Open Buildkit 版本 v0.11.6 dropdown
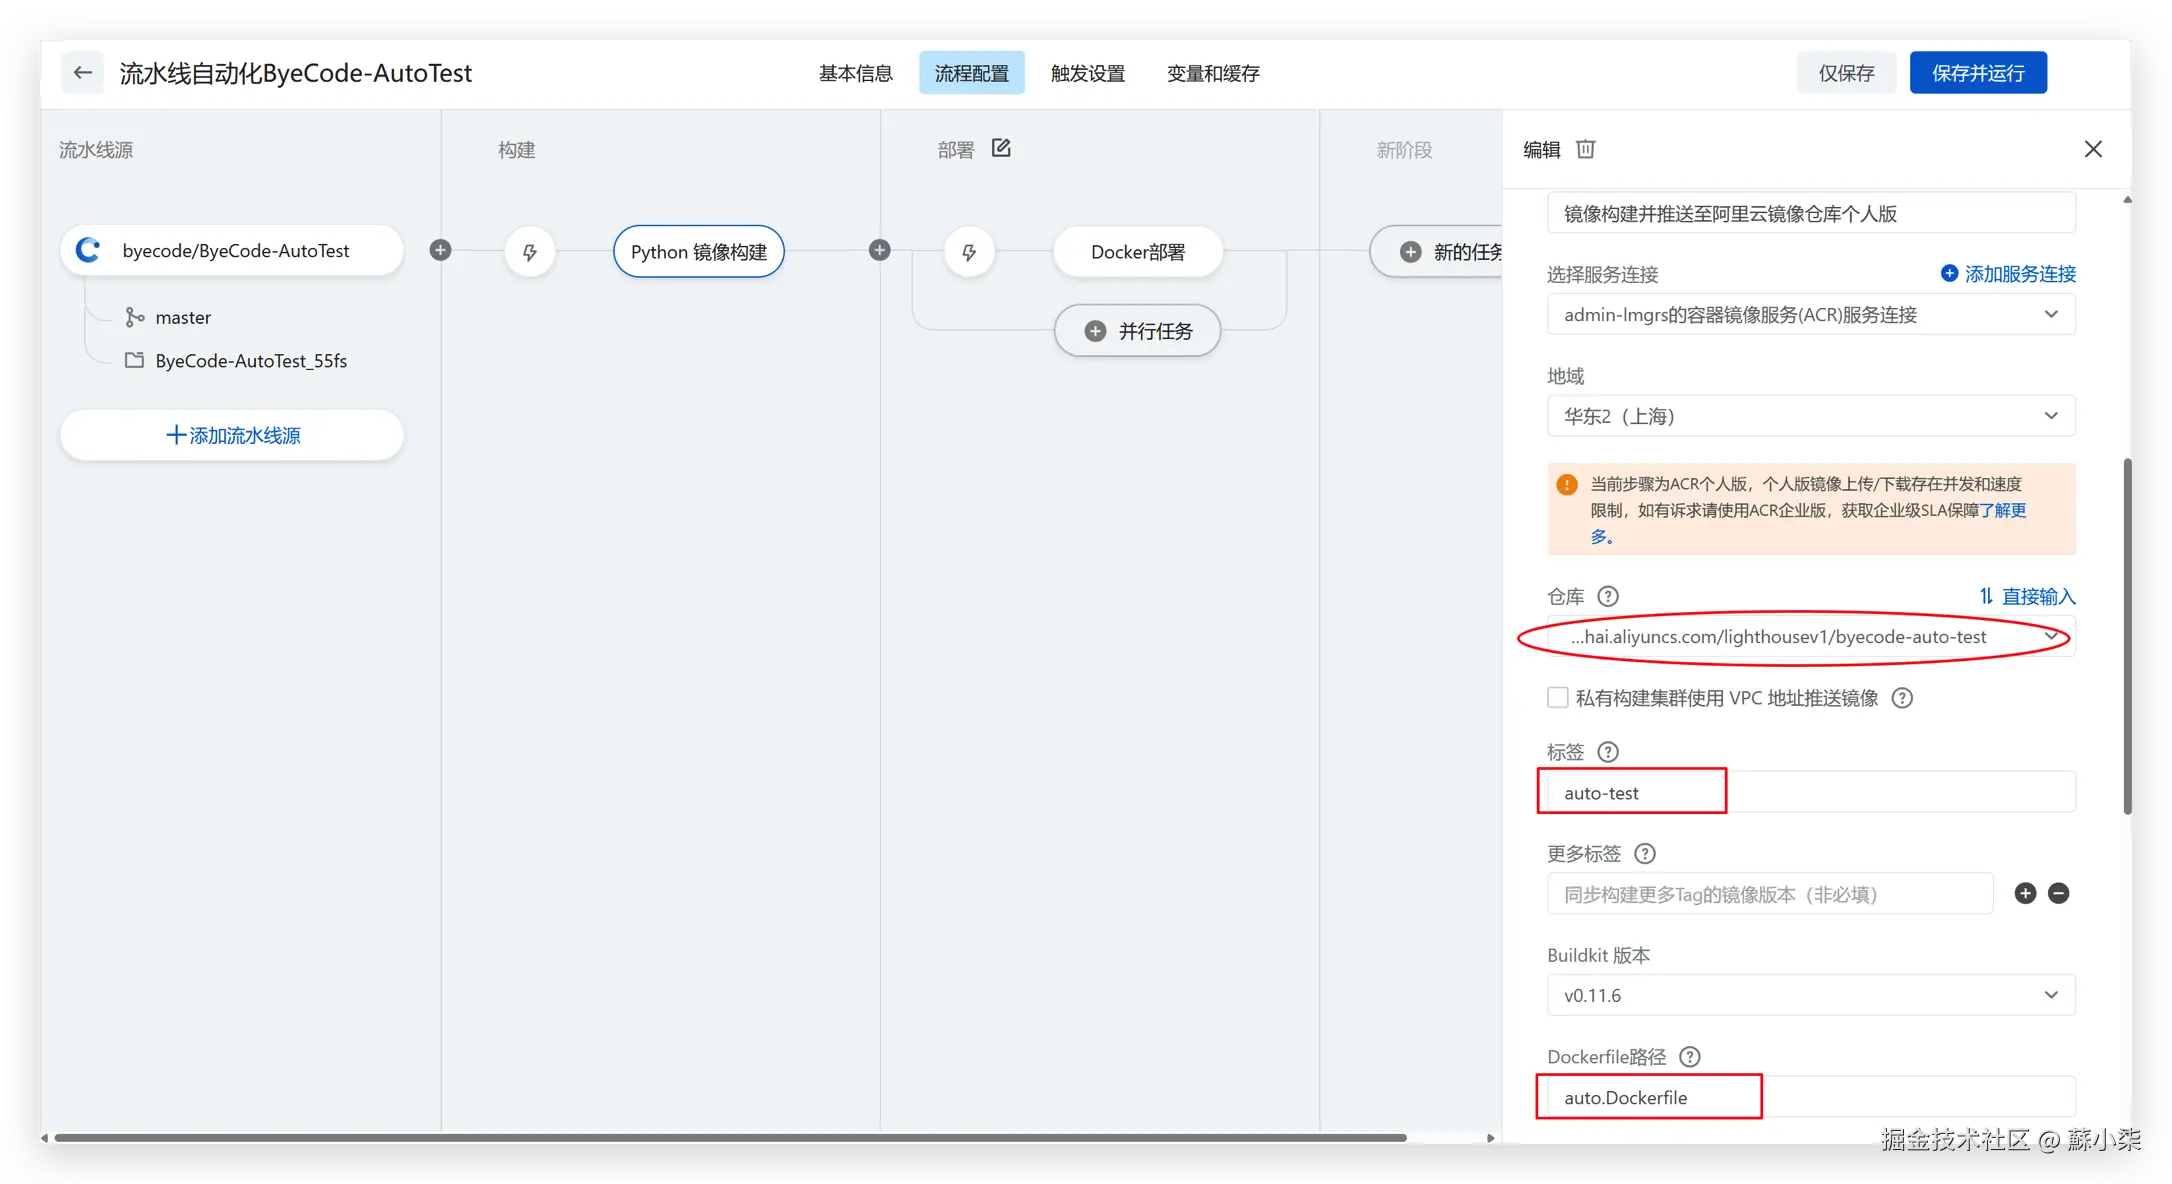Screen dimensions: 2172x1184 click(x=1810, y=995)
